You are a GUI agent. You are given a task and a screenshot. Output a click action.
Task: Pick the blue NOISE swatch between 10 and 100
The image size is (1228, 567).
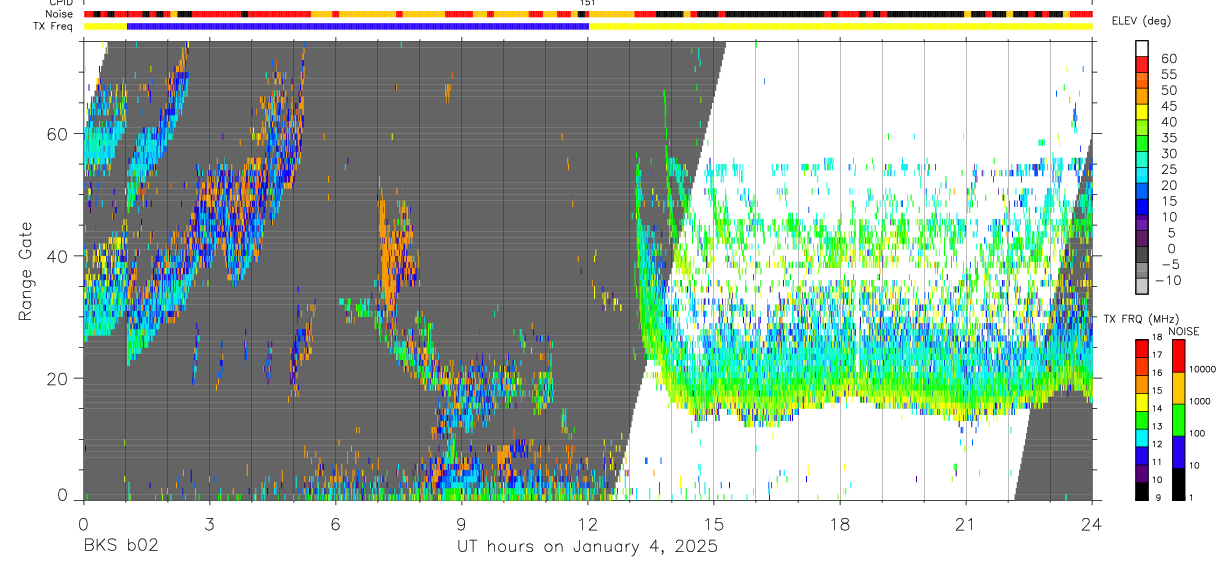[1179, 452]
